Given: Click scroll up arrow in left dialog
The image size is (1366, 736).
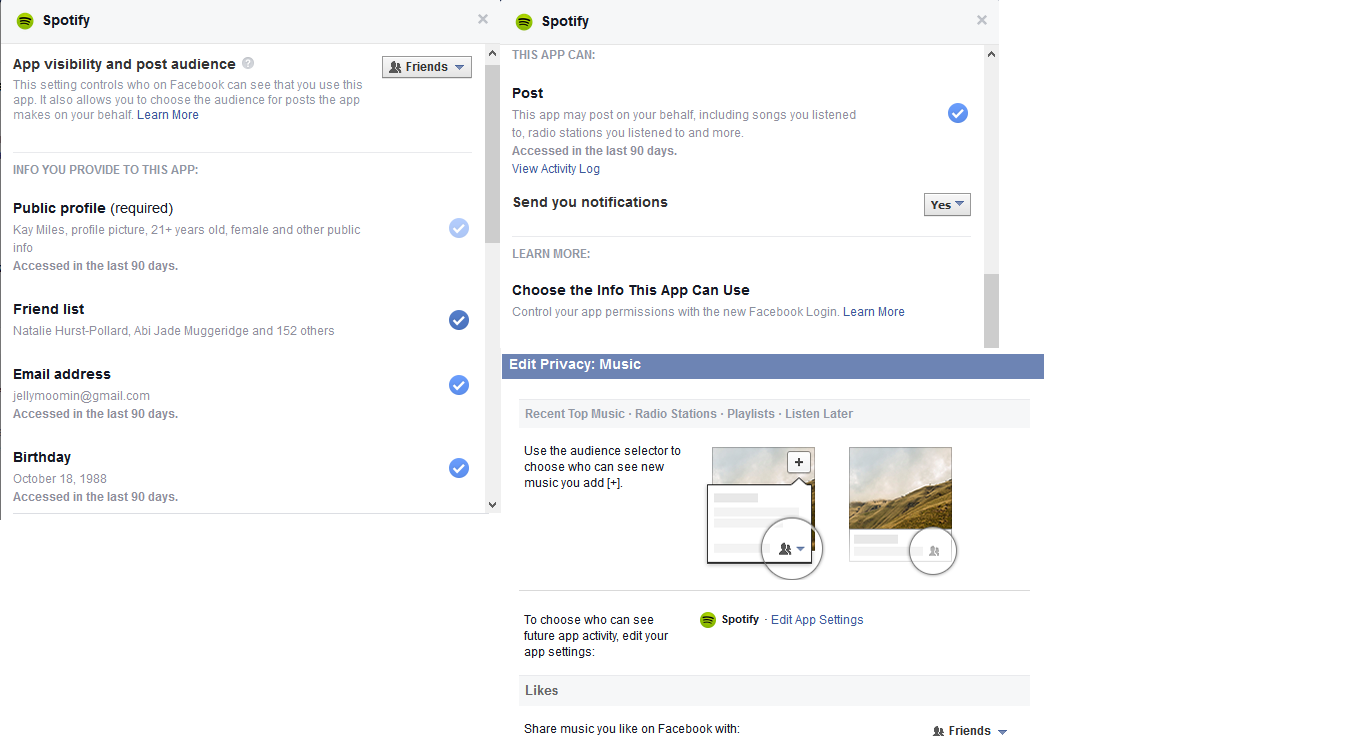Looking at the screenshot, I should (491, 53).
